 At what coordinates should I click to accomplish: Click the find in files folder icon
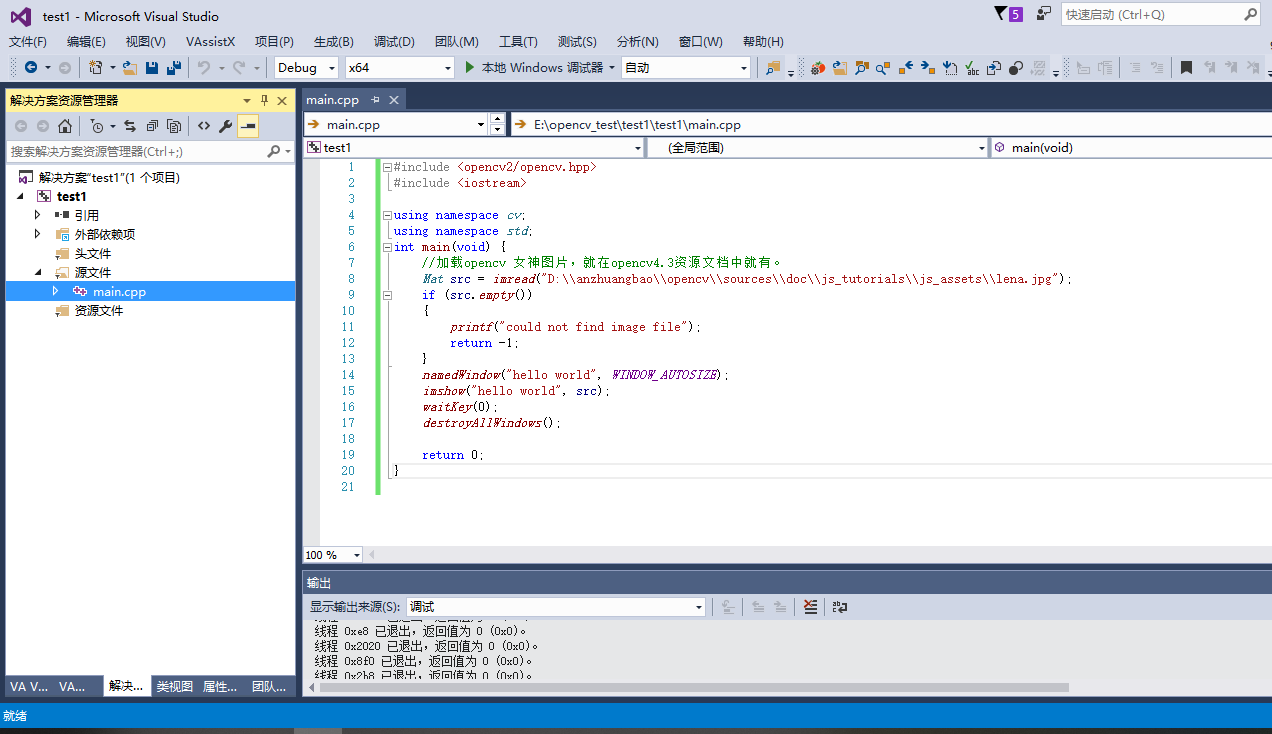[x=773, y=68]
